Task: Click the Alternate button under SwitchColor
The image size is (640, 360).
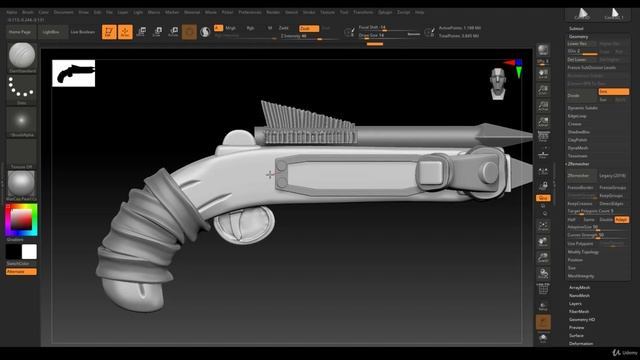Action: 21,272
